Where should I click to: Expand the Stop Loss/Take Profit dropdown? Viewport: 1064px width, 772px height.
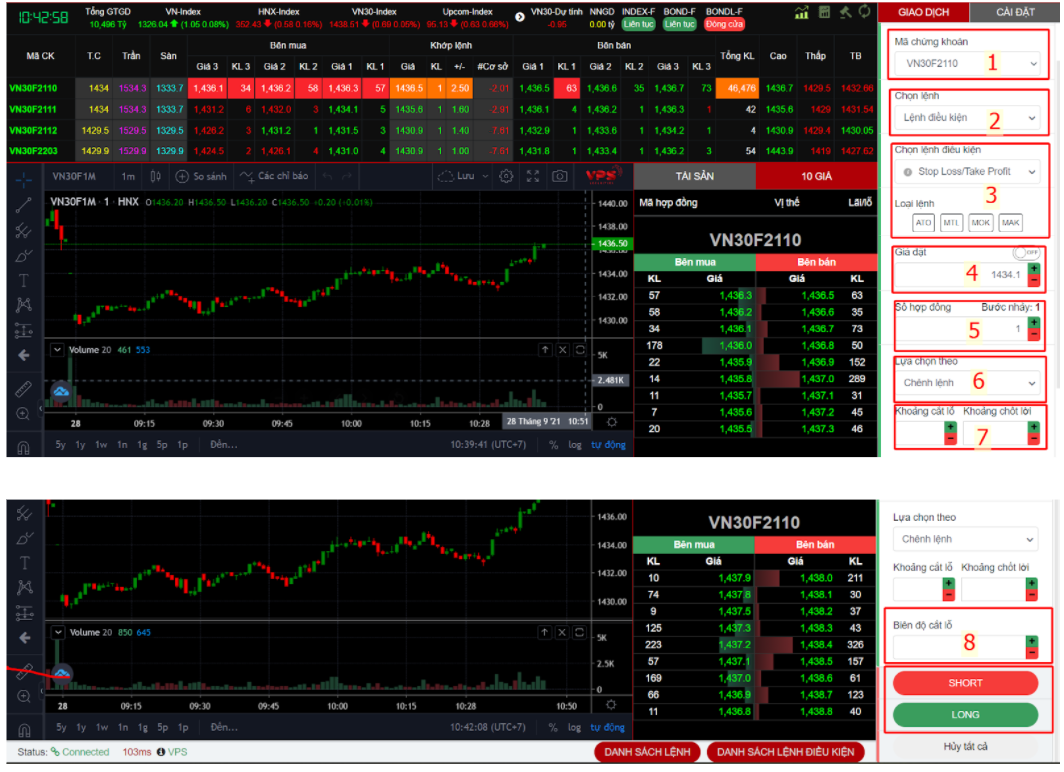pyautogui.click(x=966, y=172)
